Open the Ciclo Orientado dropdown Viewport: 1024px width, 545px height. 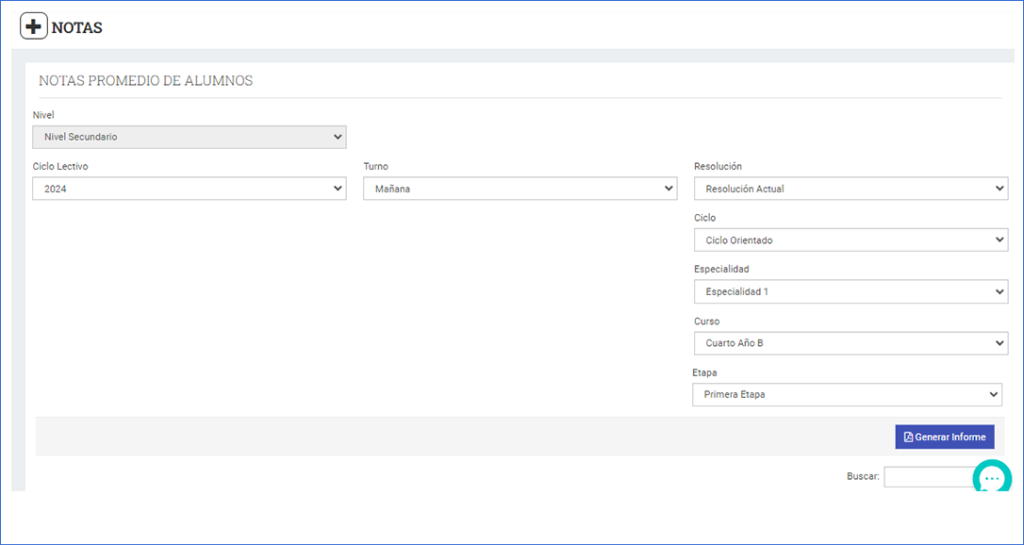pos(851,240)
